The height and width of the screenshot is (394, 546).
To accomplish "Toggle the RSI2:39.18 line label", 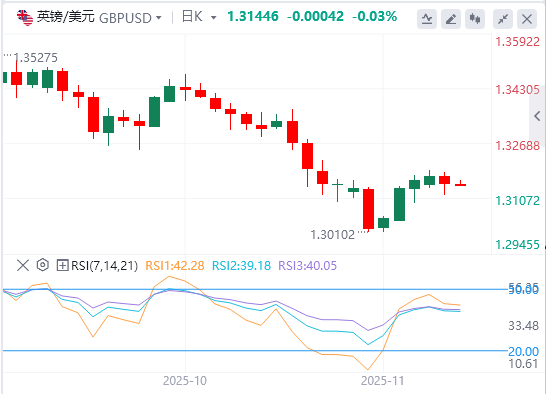I will tap(241, 266).
